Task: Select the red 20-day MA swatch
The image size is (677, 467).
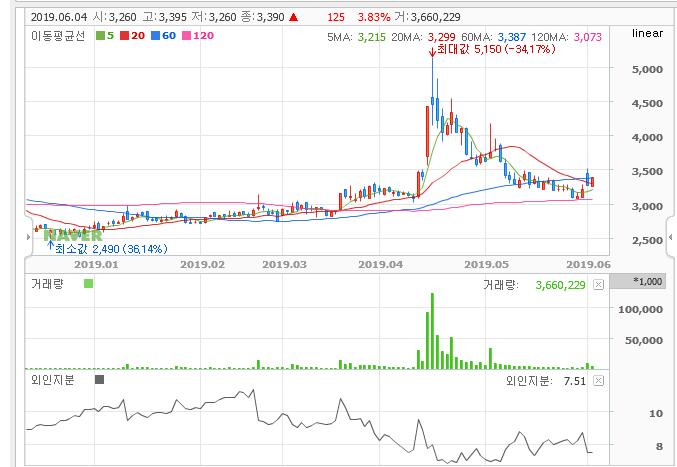Action: pos(124,36)
